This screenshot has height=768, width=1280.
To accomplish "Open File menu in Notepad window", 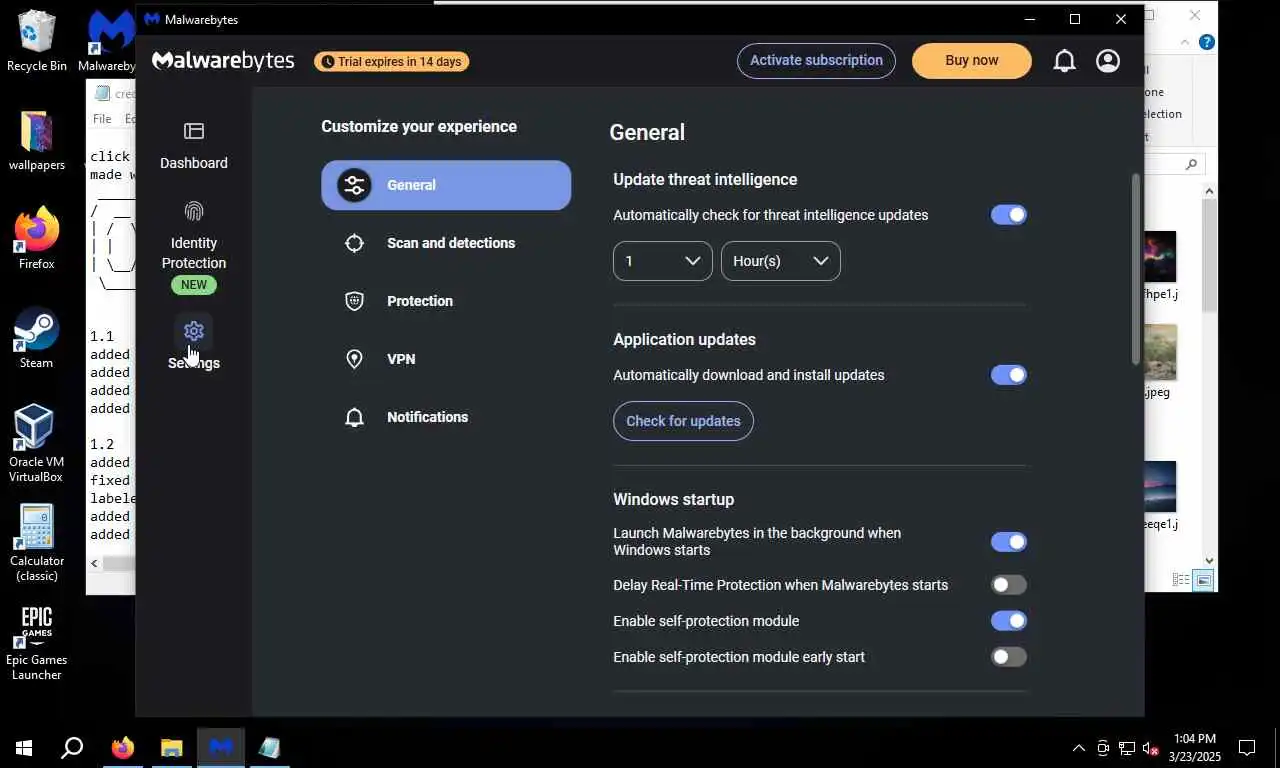I will point(102,118).
